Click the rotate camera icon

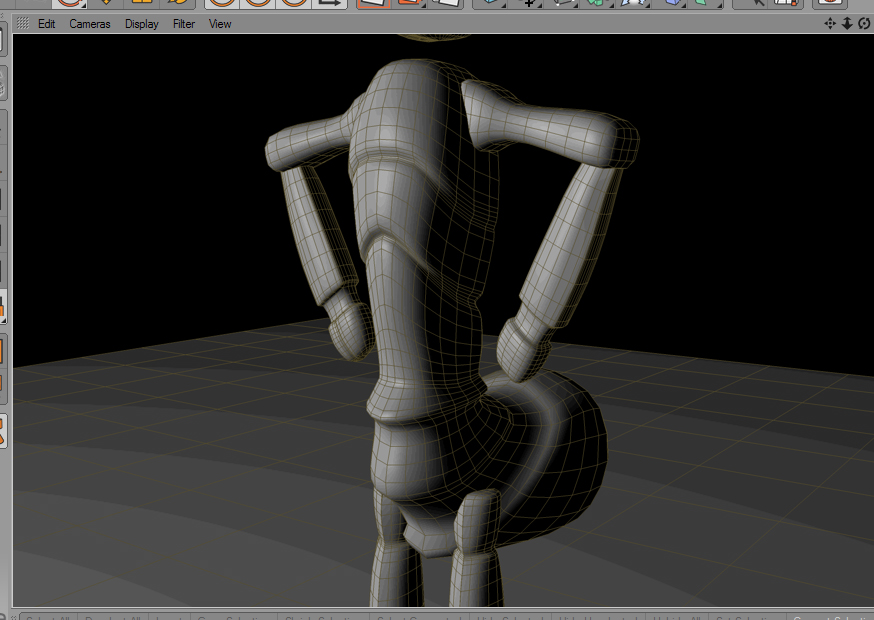point(864,23)
